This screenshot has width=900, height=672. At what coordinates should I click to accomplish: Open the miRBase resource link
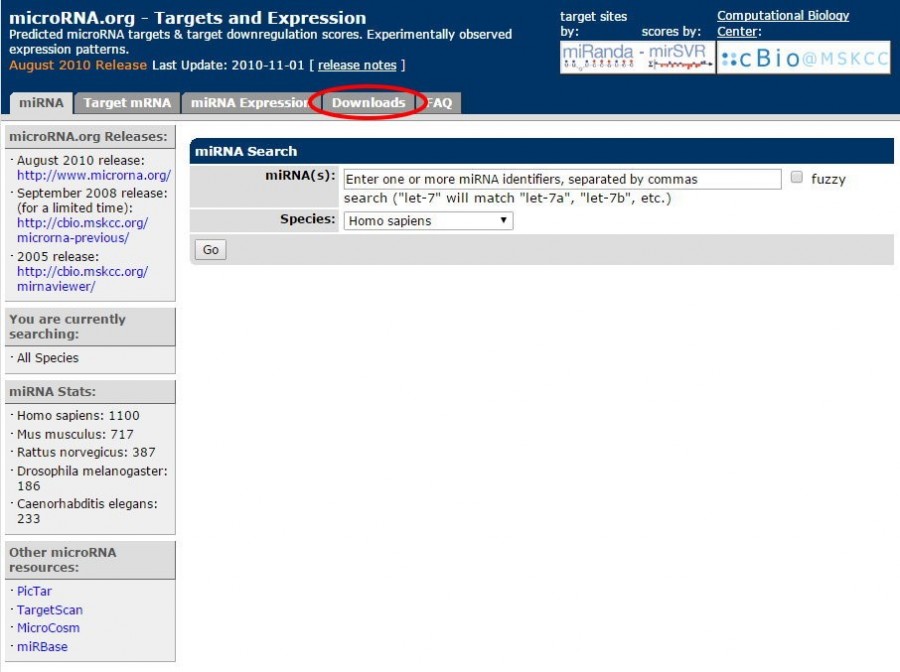pyautogui.click(x=42, y=647)
